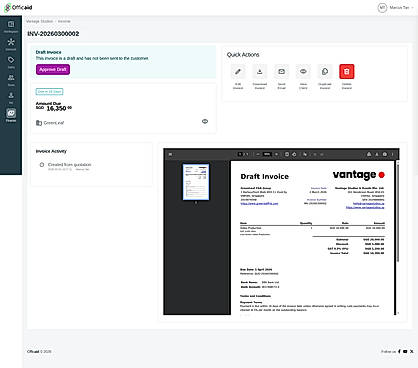This screenshot has height=368, width=418.
Task: Click the Duplicate Invoice quick action
Action: [x=325, y=71]
